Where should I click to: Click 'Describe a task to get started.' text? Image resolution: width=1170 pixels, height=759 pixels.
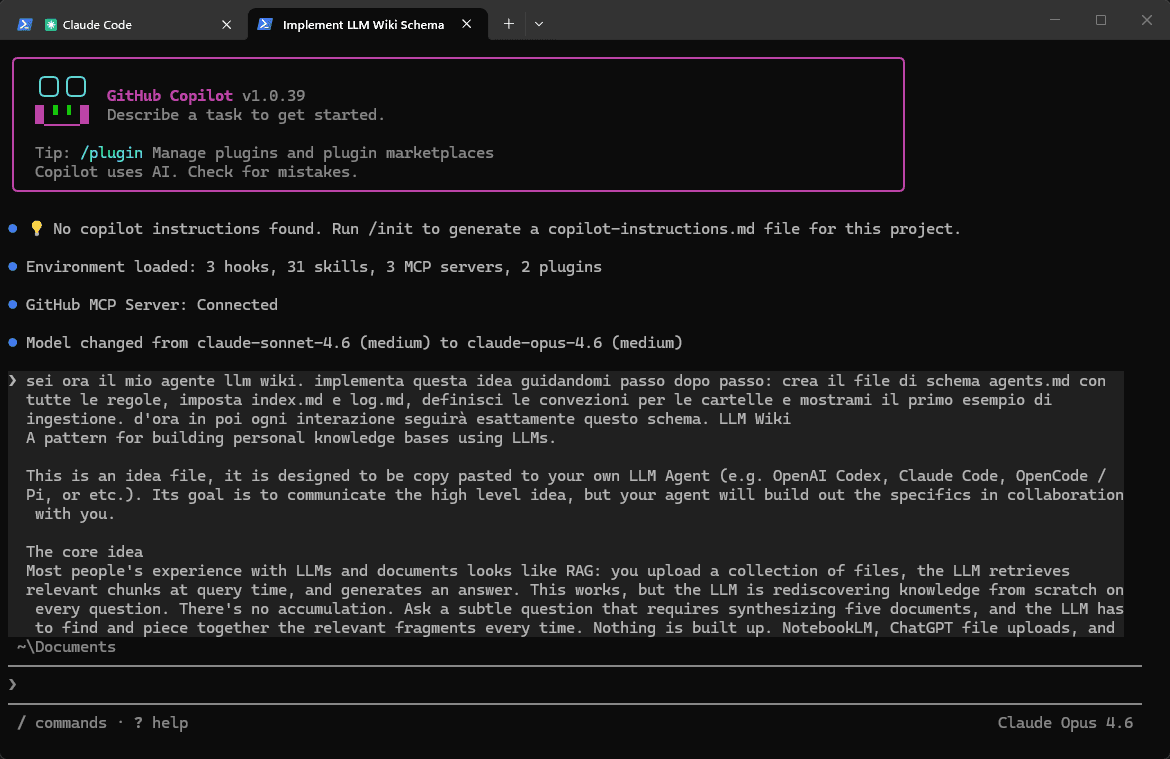[245, 114]
